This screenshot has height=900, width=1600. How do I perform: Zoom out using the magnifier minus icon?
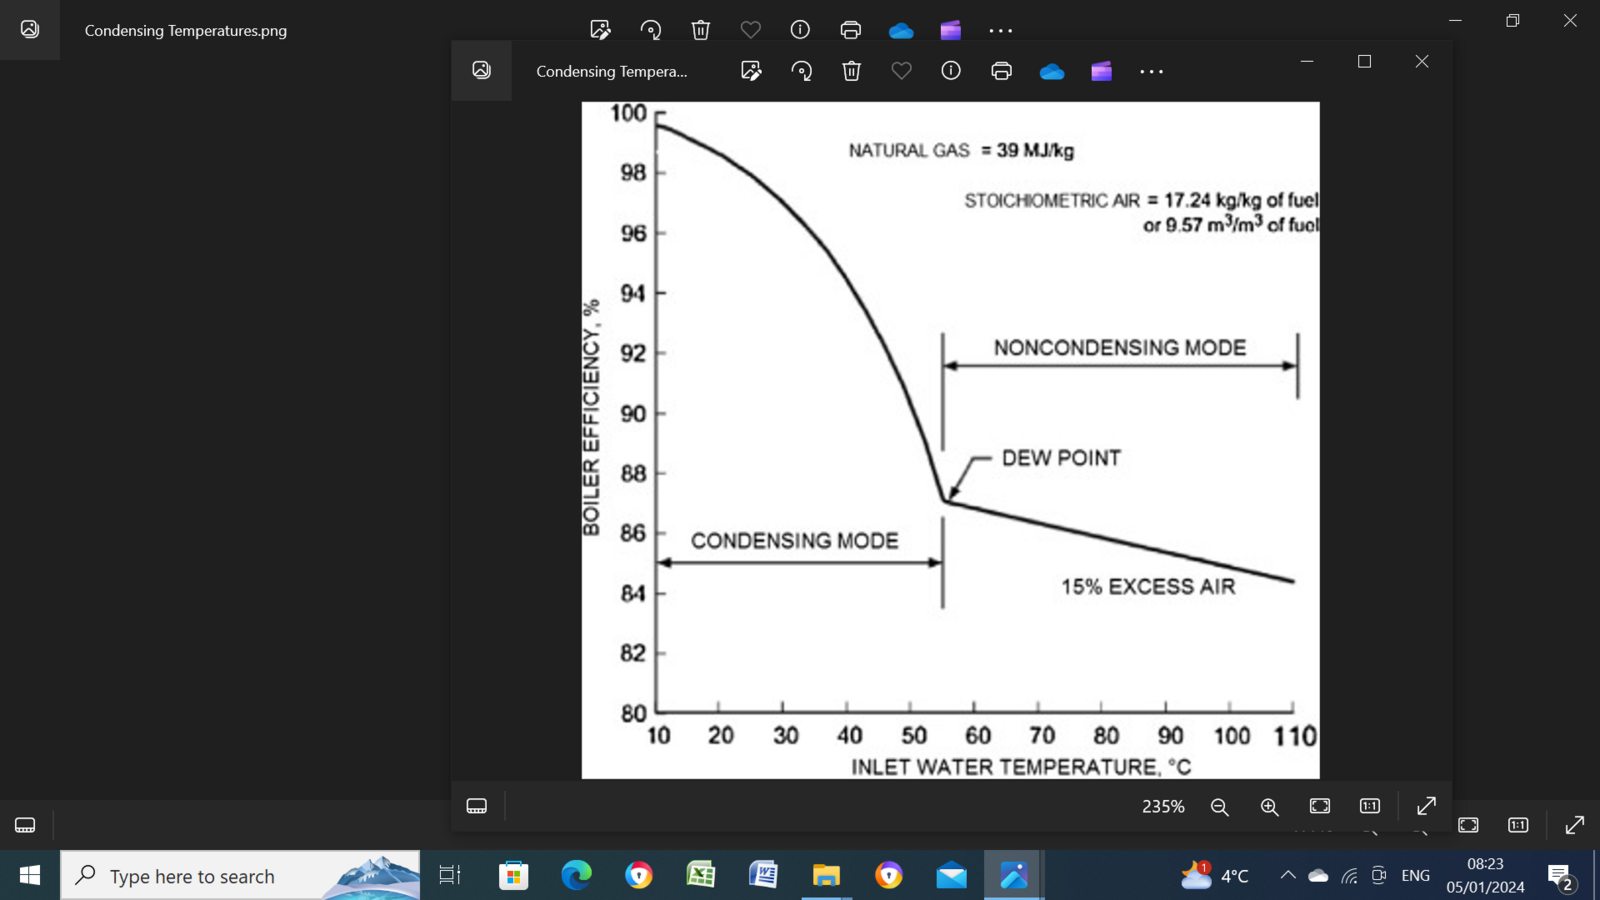(1219, 807)
